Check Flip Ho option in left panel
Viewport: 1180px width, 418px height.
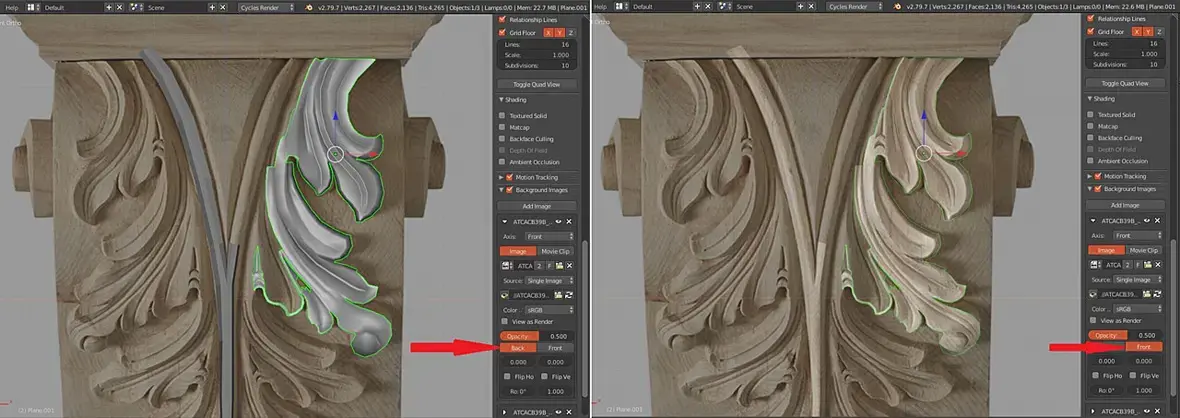pos(509,376)
